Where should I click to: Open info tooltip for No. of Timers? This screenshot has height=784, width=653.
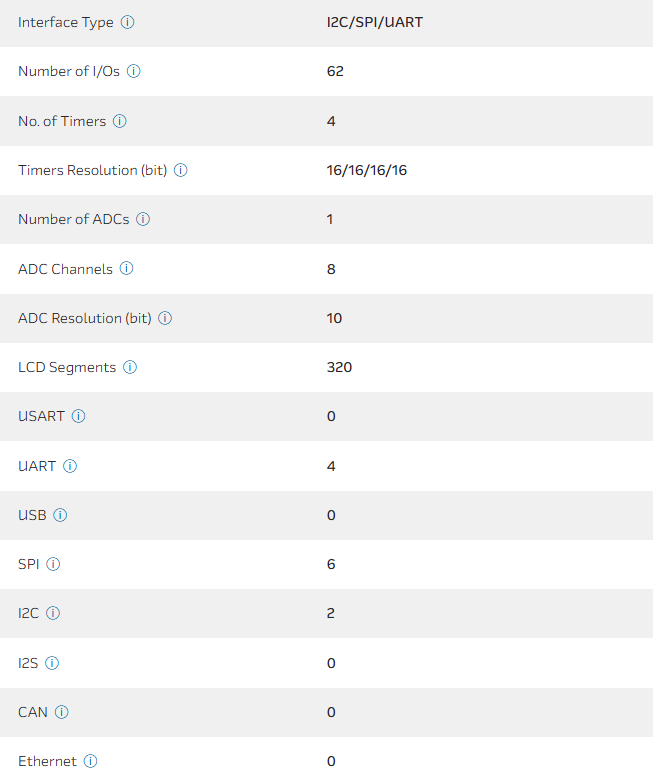point(120,121)
